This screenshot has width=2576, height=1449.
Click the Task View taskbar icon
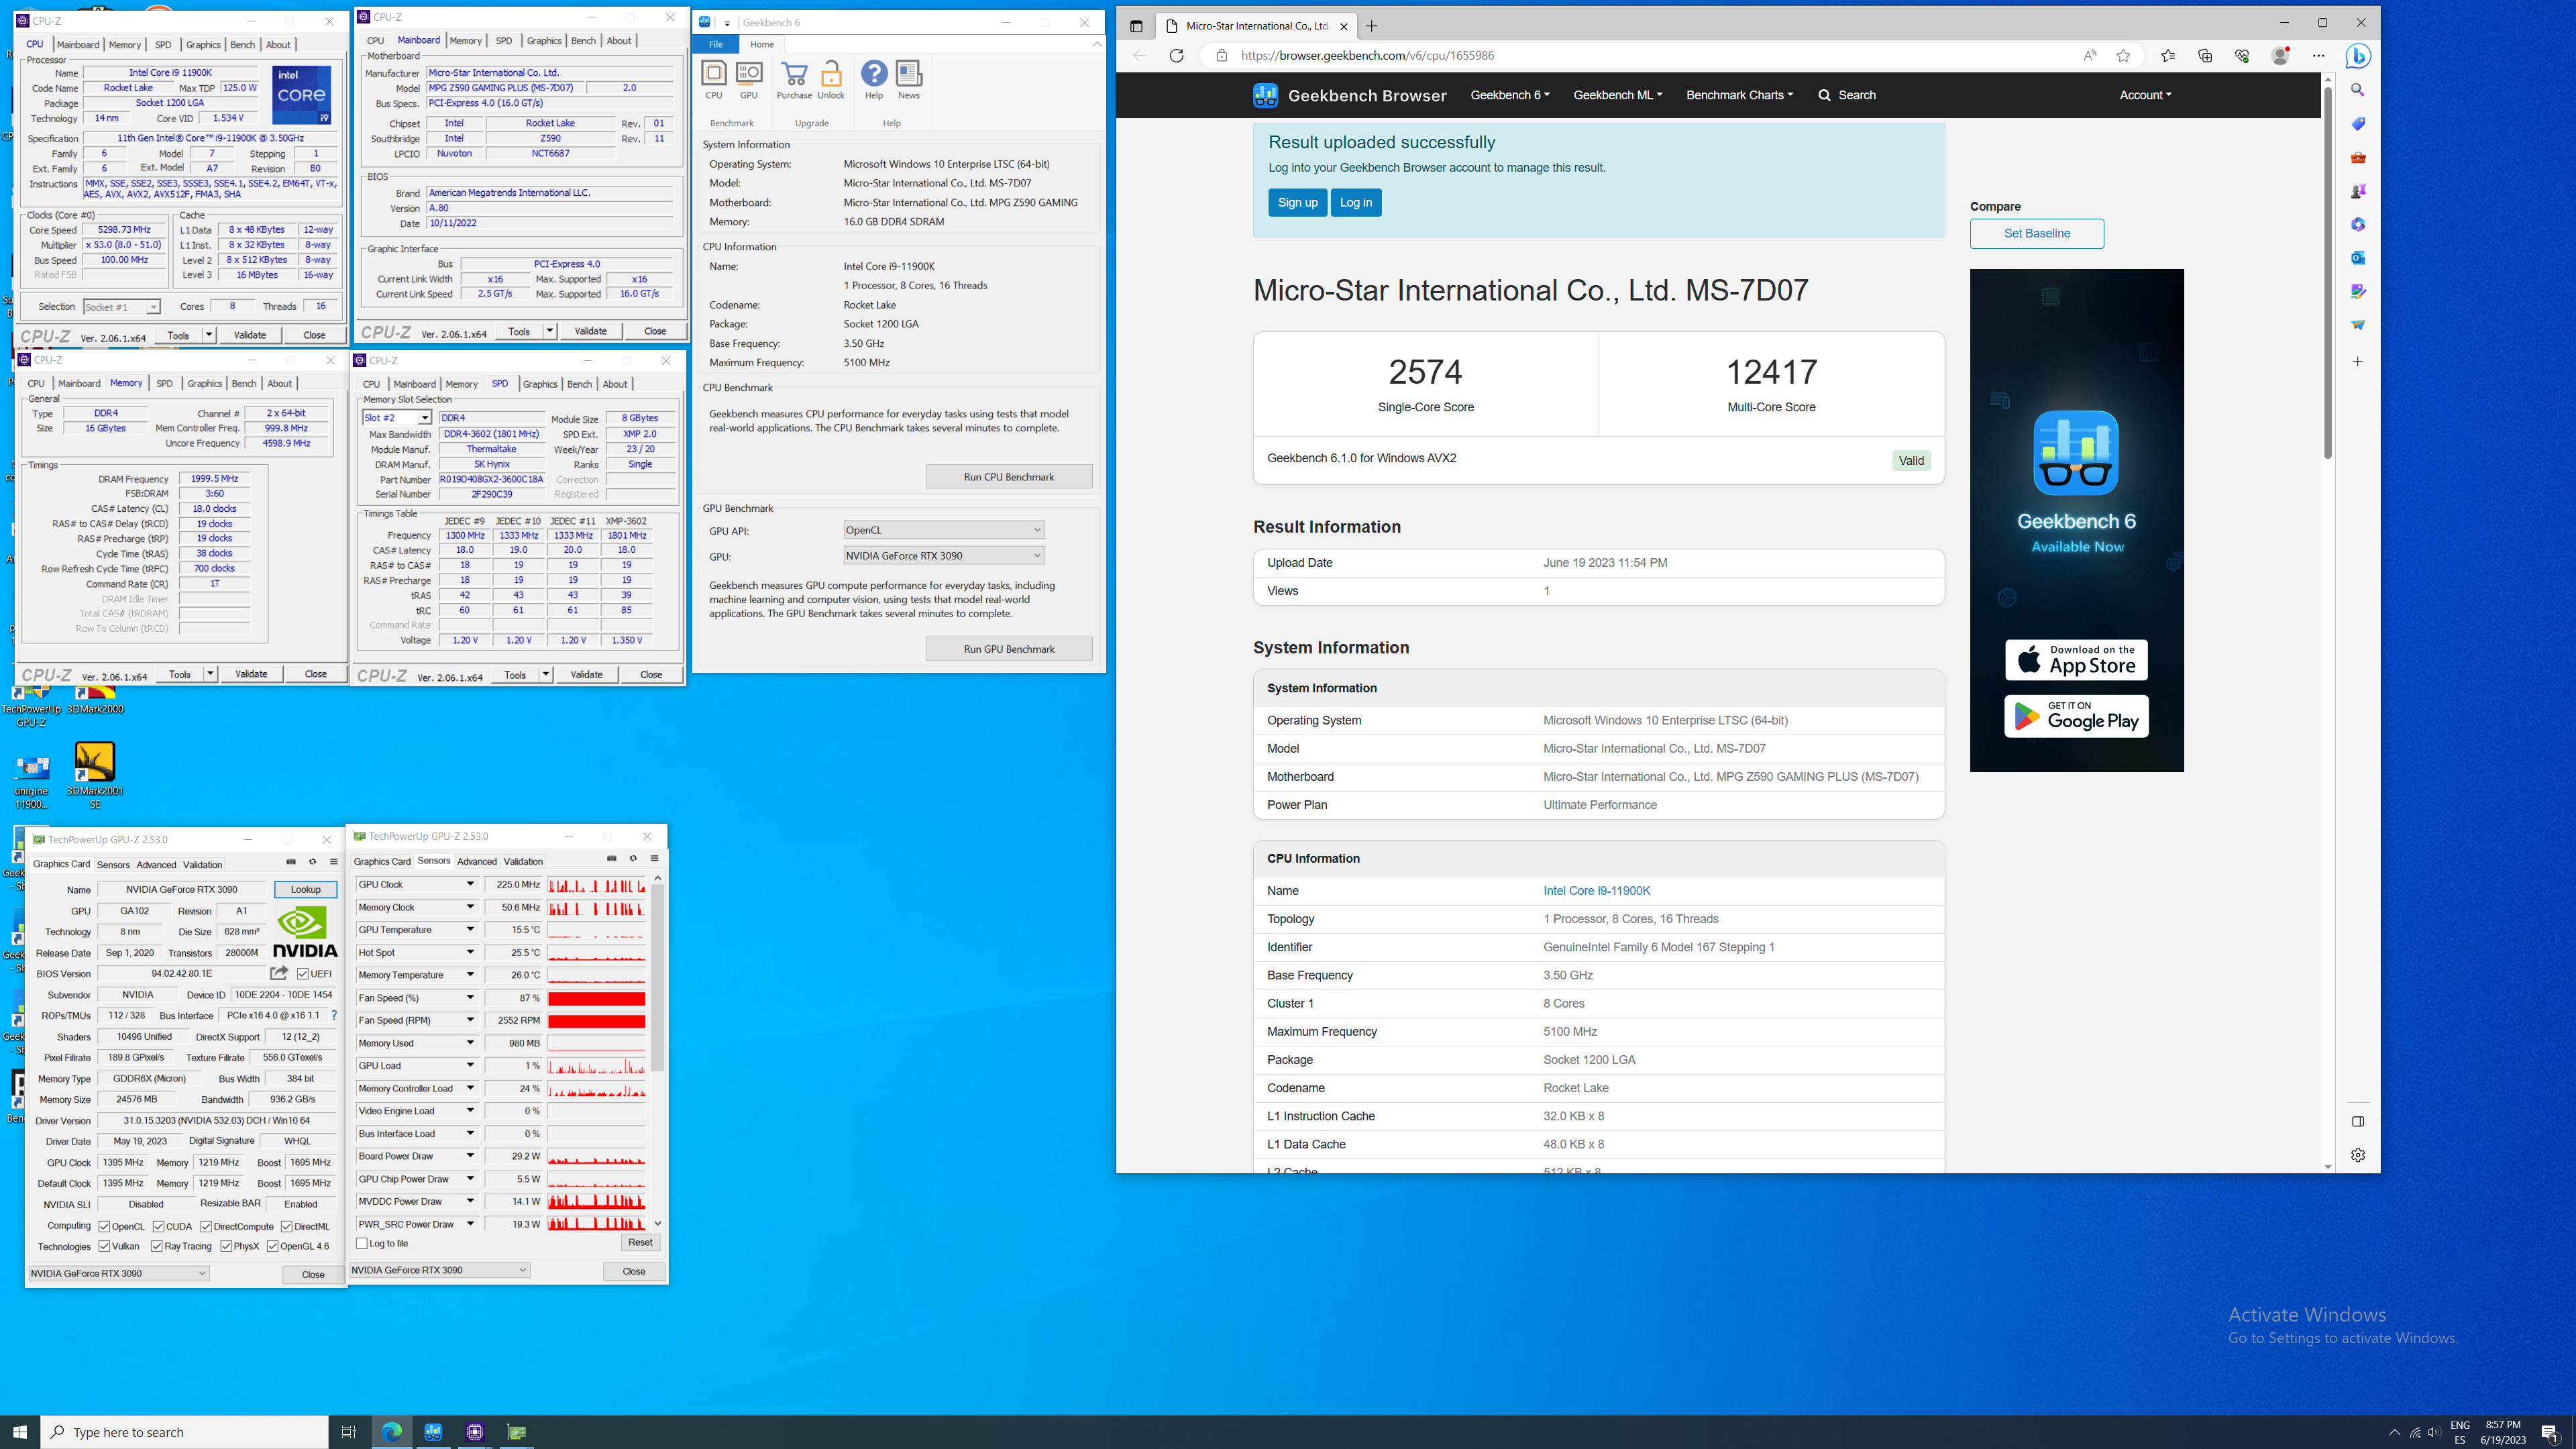(x=348, y=1432)
